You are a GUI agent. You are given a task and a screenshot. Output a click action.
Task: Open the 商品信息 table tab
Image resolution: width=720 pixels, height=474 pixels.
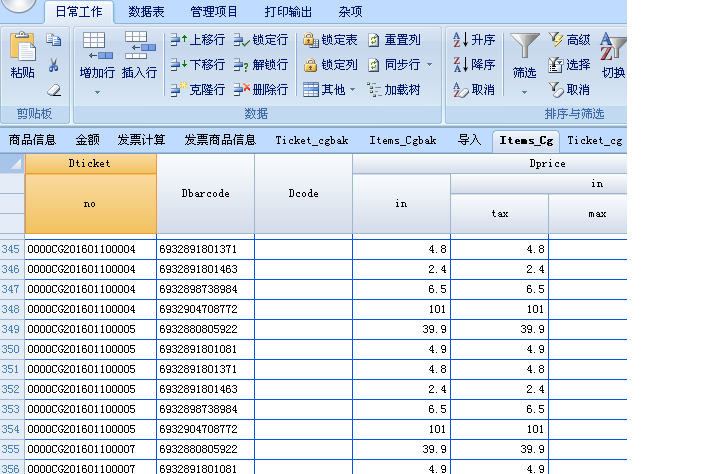tap(32, 140)
